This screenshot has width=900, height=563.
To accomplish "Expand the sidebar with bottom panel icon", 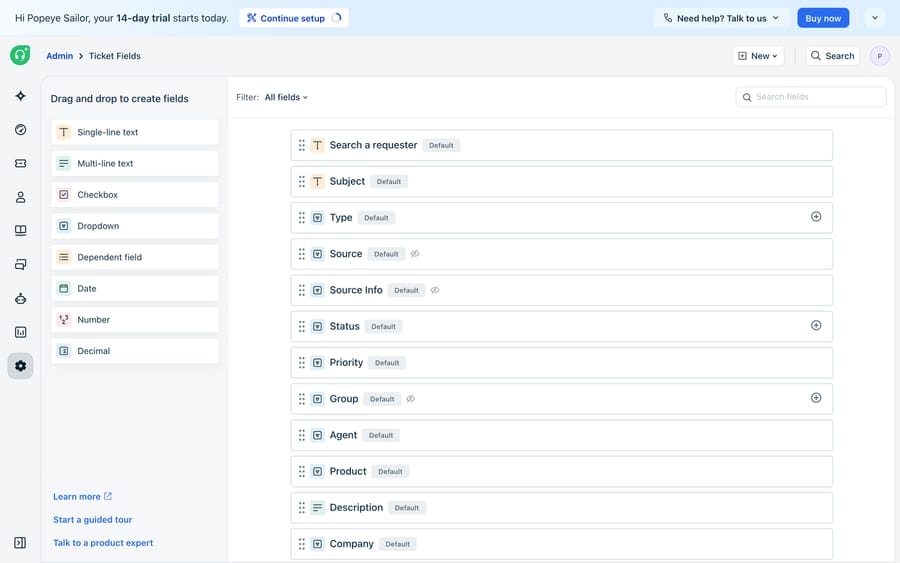I will pyautogui.click(x=20, y=543).
